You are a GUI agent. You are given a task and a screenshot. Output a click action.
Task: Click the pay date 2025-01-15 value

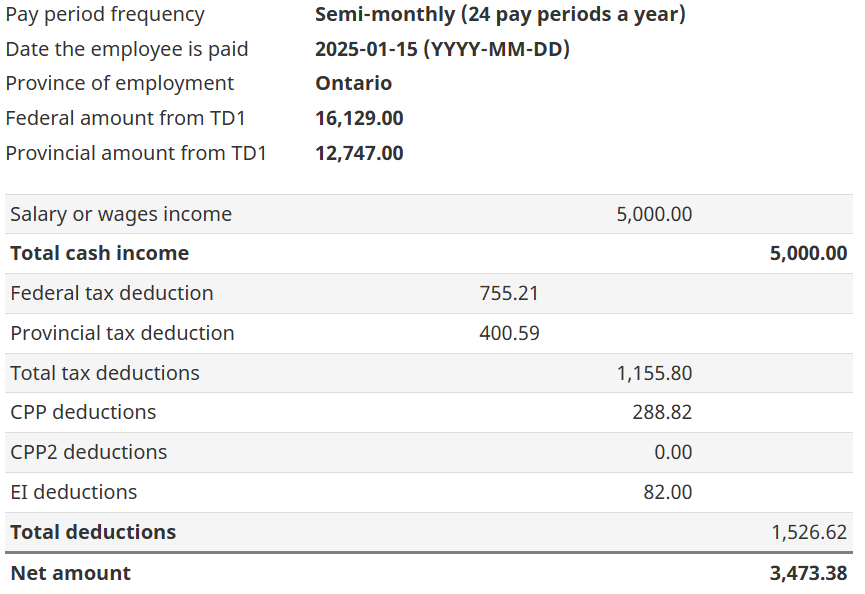pos(442,49)
